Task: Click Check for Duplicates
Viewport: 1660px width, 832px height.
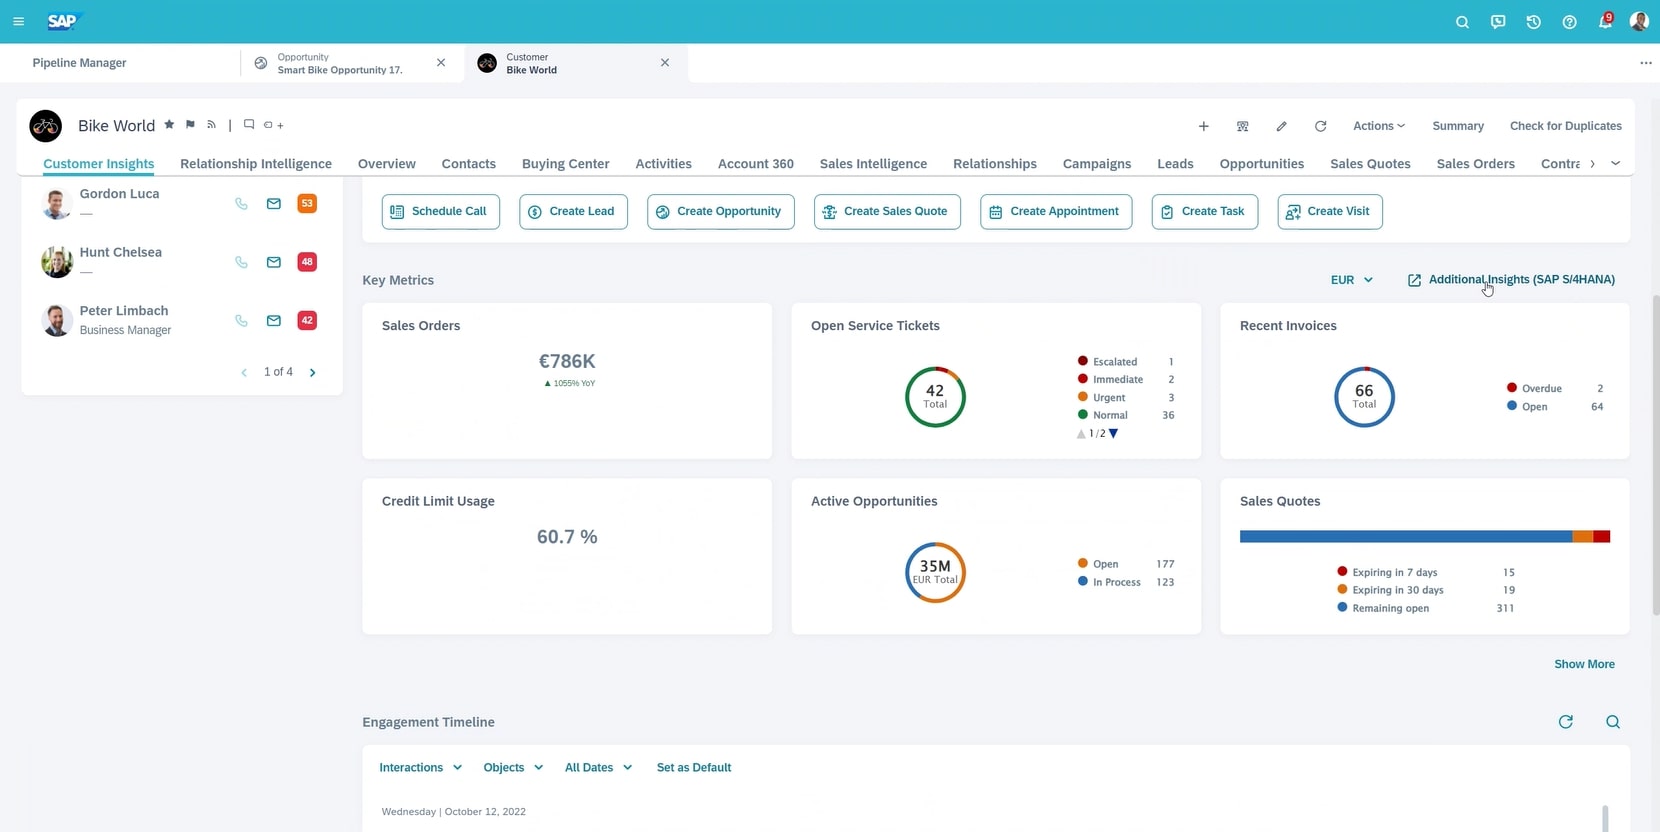Action: coord(1566,126)
